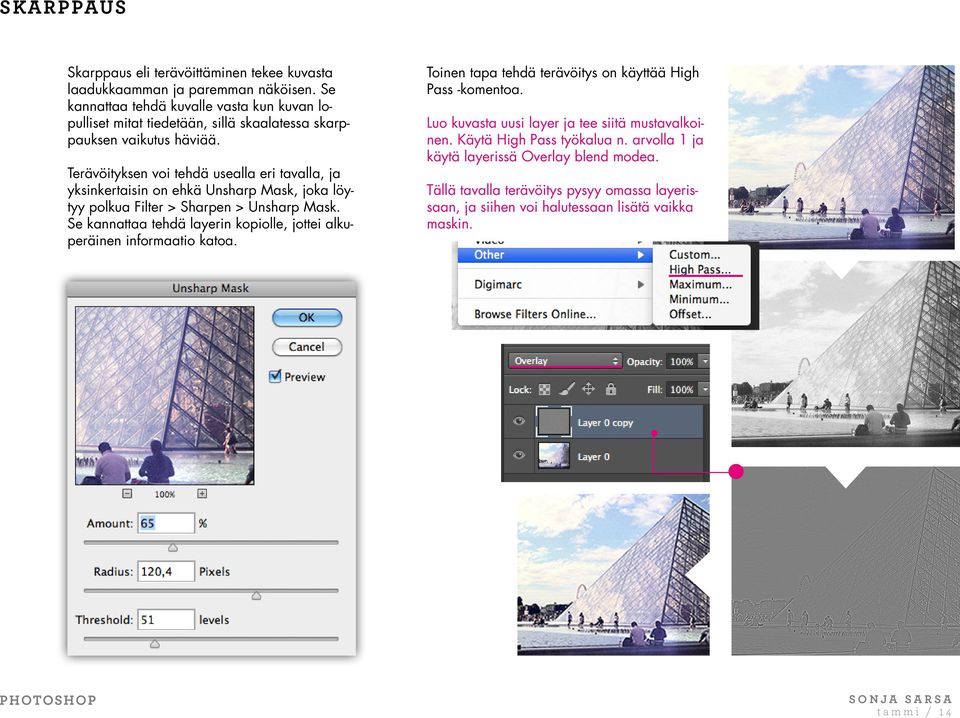This screenshot has height=718, width=960.
Task: Open the Opacity dropdown arrow
Action: coord(705,361)
